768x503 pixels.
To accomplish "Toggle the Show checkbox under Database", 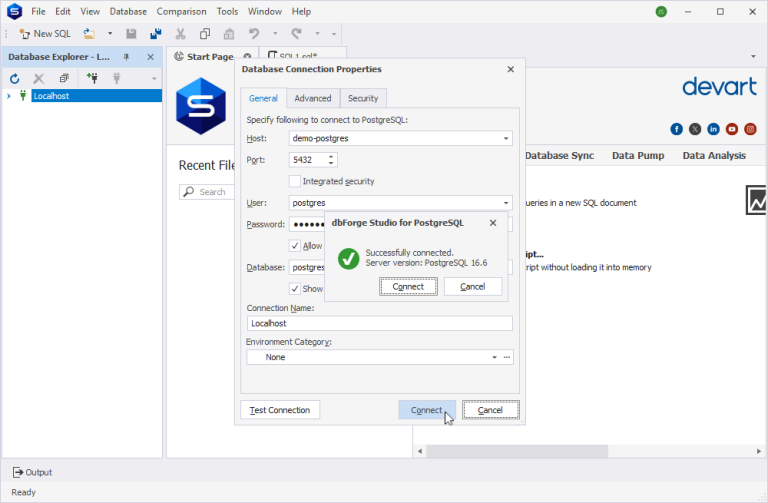I will coord(295,289).
